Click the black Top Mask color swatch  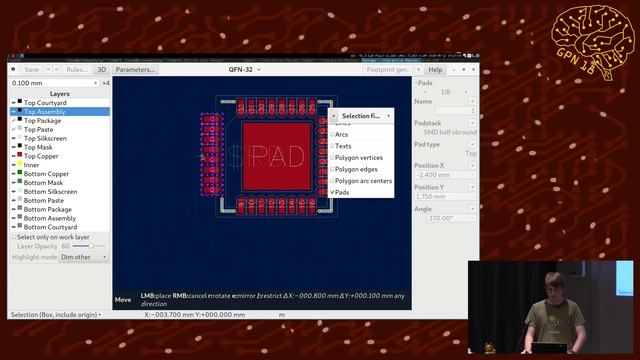[x=20, y=146]
